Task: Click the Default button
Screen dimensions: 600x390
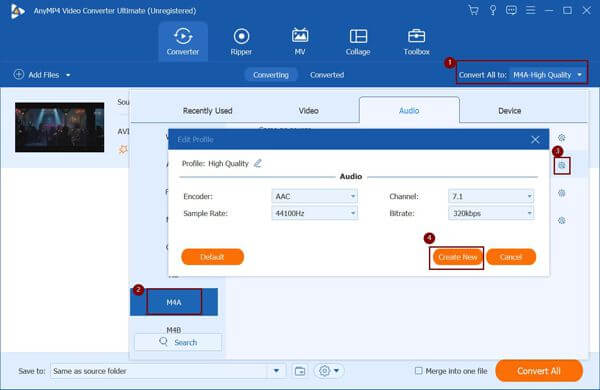Action: tap(212, 257)
